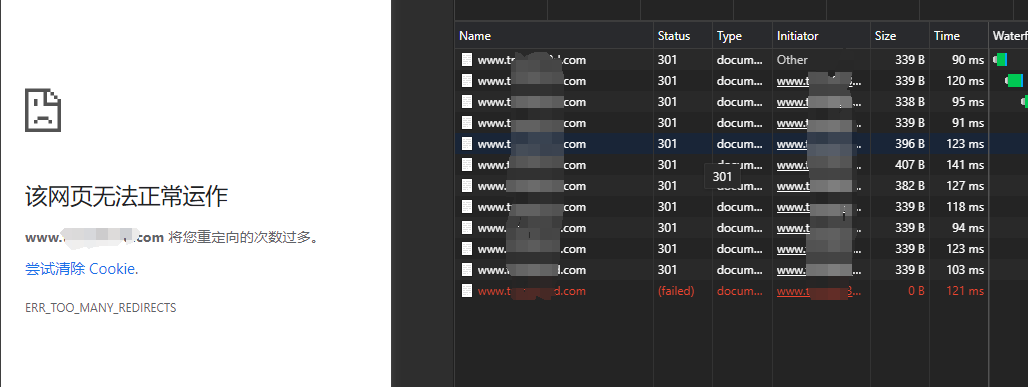The image size is (1028, 387).
Task: Open the initiator link in the 103 ms row
Action: 819,270
